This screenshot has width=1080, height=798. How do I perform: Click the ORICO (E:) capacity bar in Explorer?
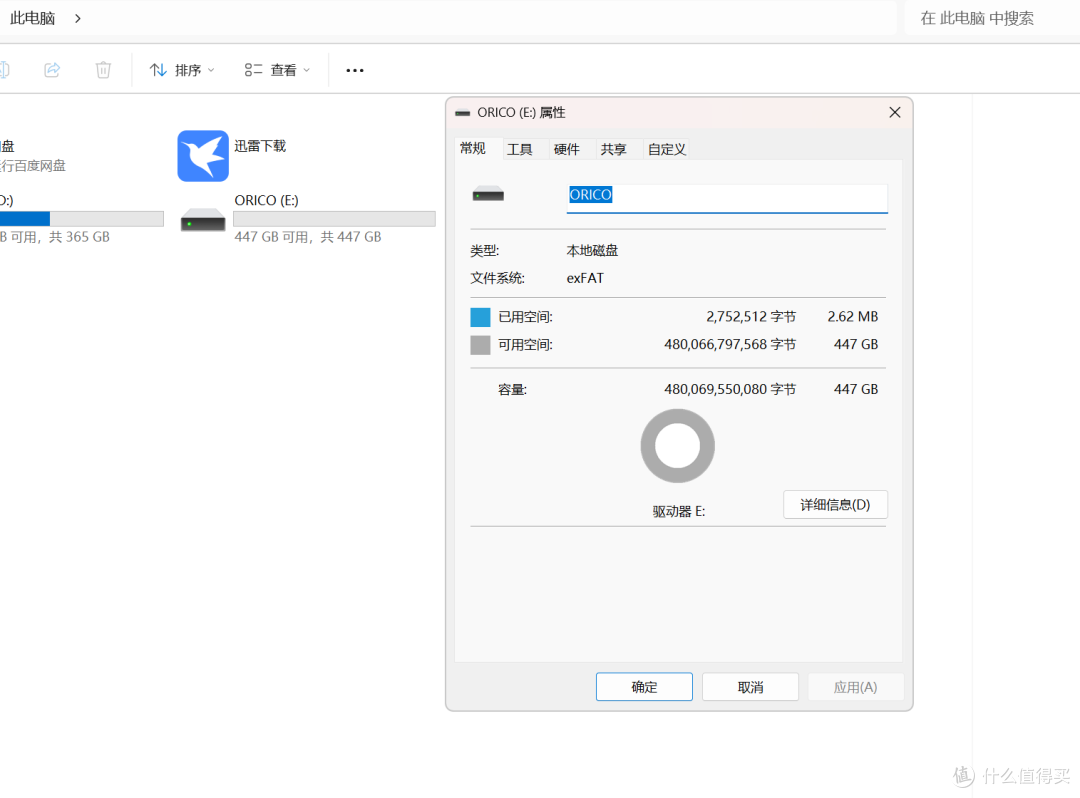pyautogui.click(x=335, y=219)
